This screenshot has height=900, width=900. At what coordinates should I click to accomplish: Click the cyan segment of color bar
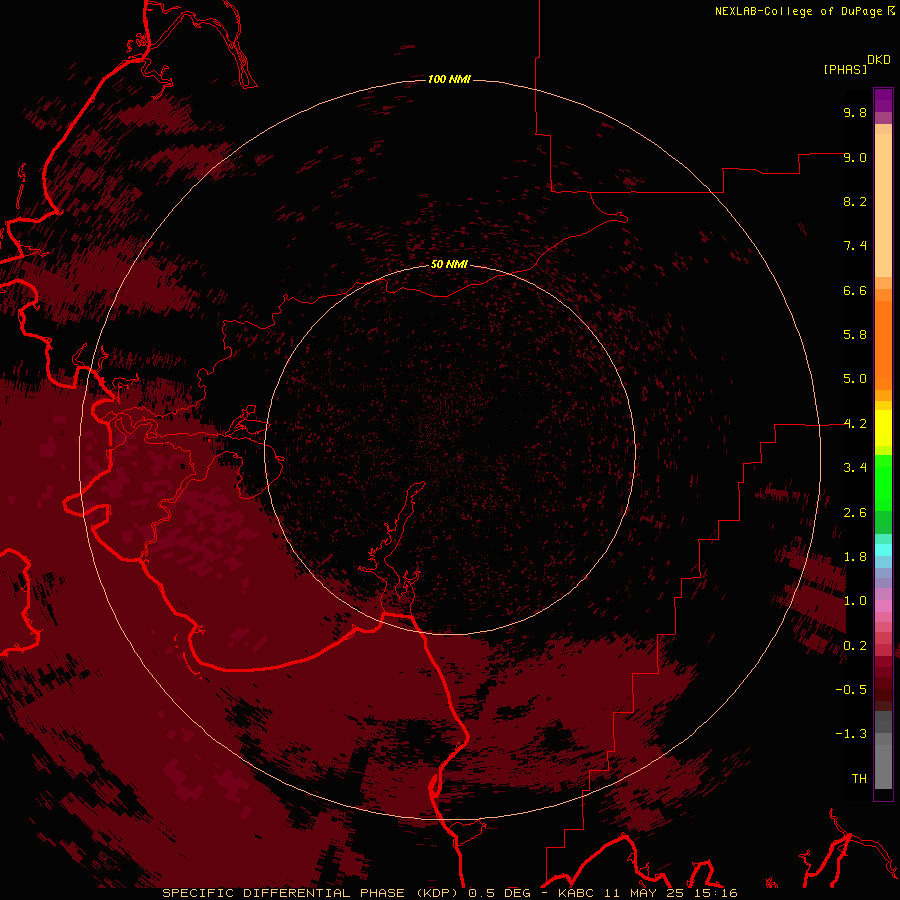883,550
